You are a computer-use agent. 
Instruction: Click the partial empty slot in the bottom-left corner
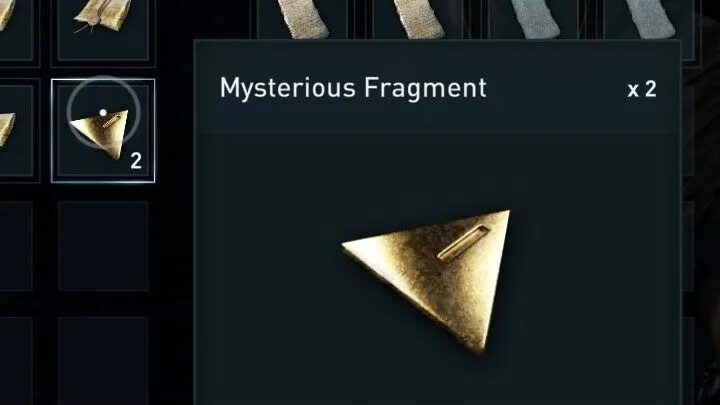[x=17, y=361]
